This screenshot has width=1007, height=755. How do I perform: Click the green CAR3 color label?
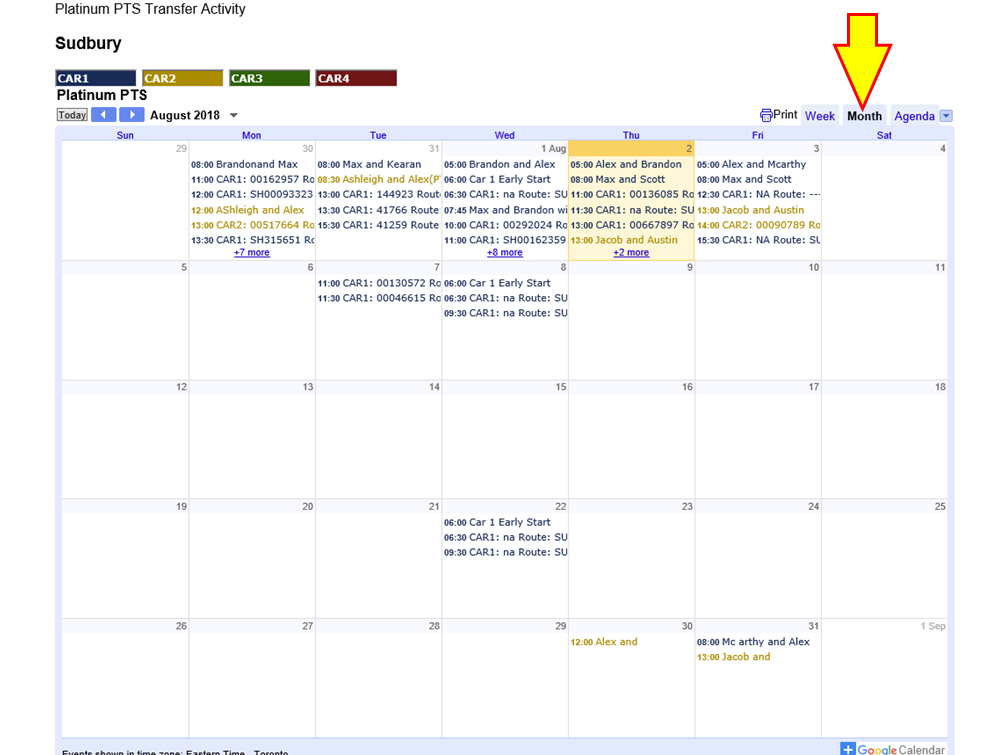[269, 78]
